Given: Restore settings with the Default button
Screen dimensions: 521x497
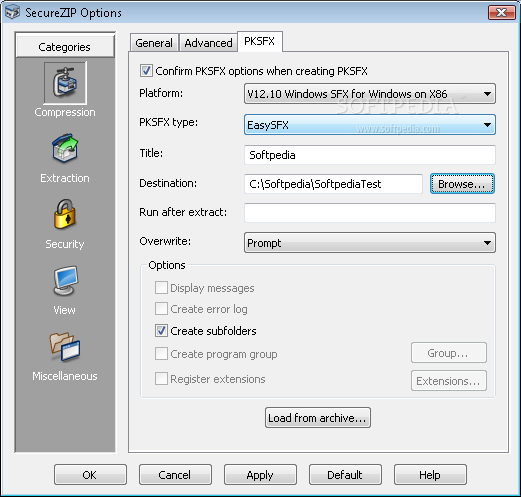Looking at the screenshot, I should [x=345, y=475].
